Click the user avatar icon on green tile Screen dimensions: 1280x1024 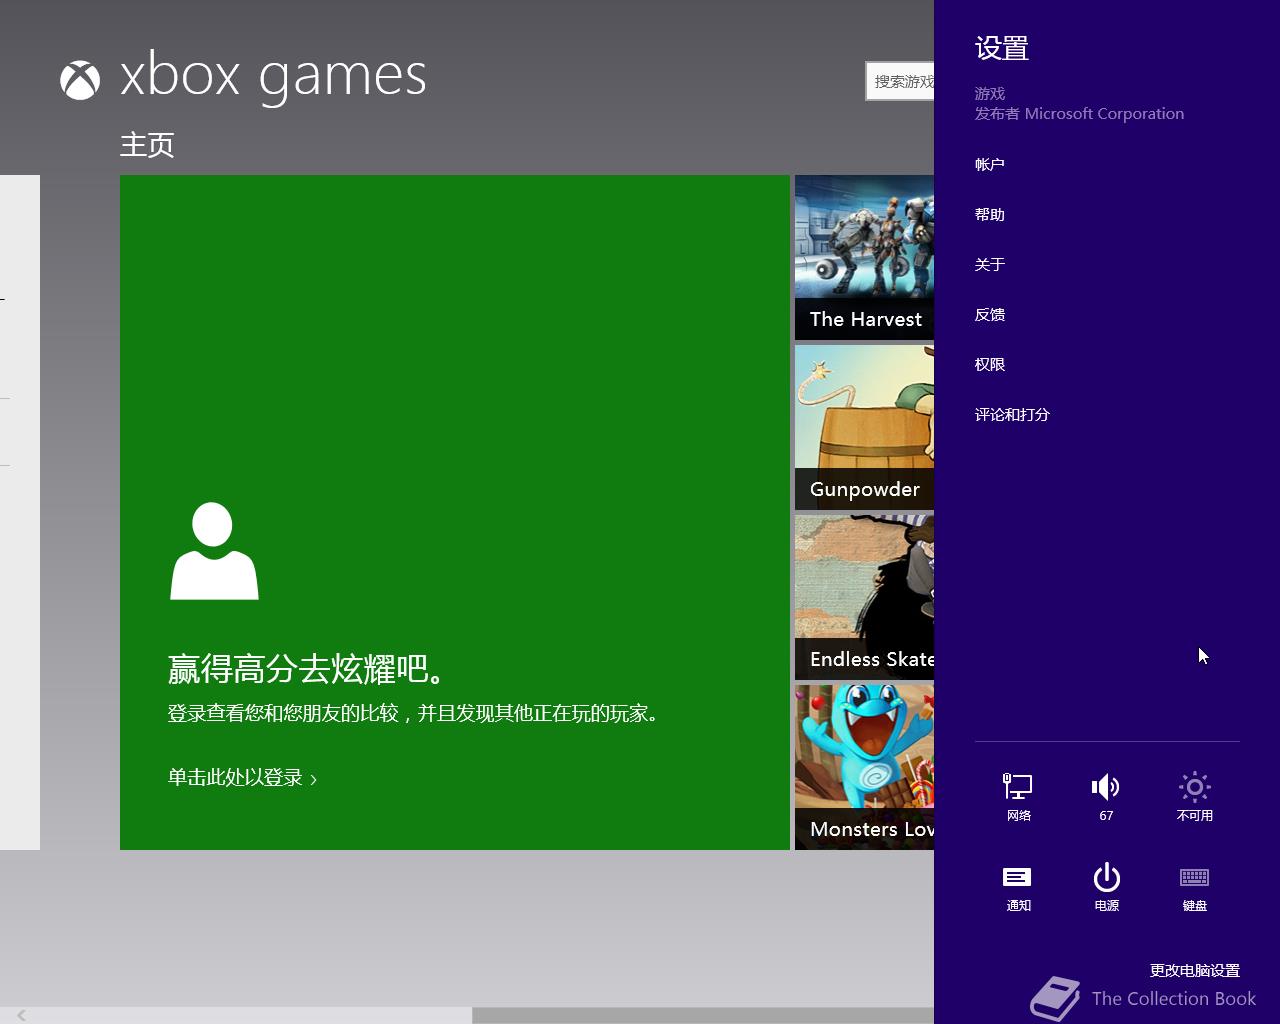point(214,551)
